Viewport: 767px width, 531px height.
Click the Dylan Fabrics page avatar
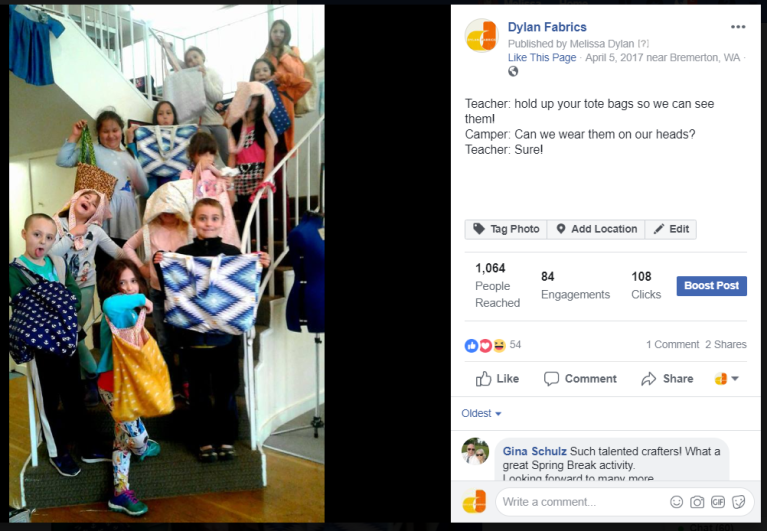pyautogui.click(x=481, y=35)
